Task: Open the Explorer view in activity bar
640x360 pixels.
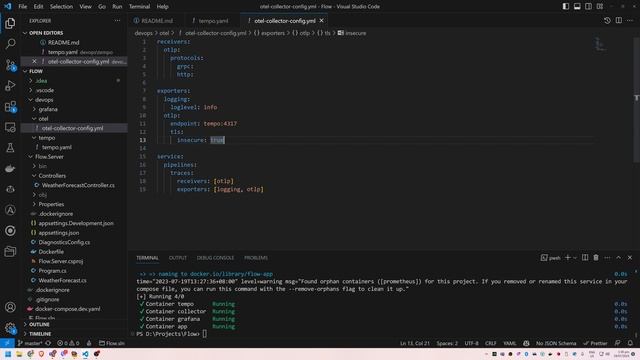Action: tap(10, 23)
